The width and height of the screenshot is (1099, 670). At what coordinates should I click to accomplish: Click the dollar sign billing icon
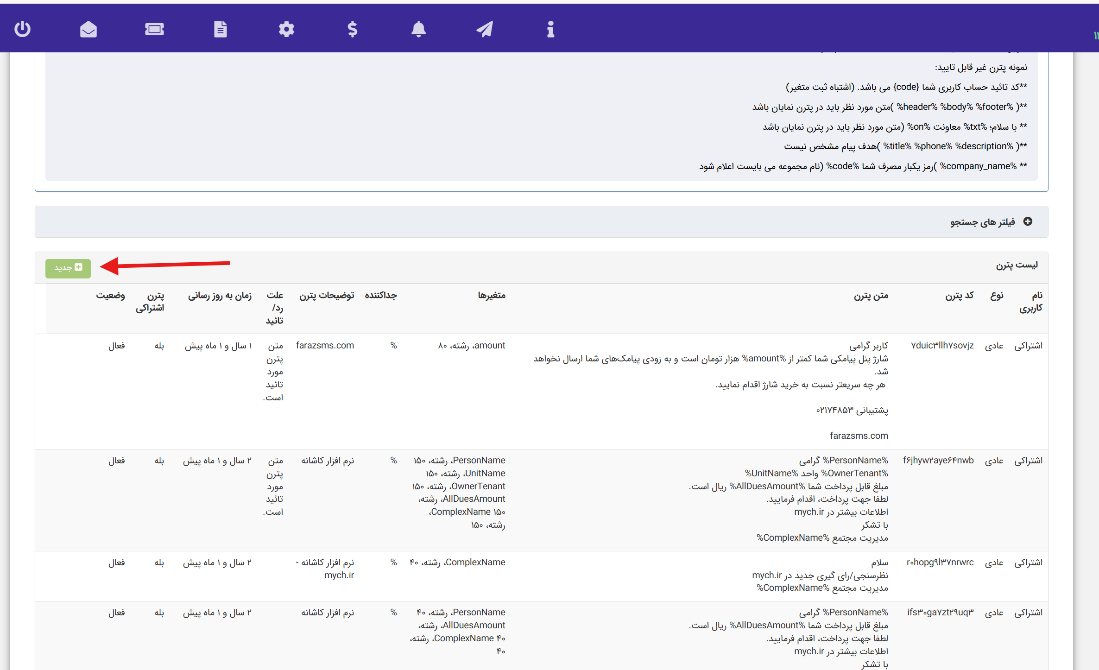[353, 29]
